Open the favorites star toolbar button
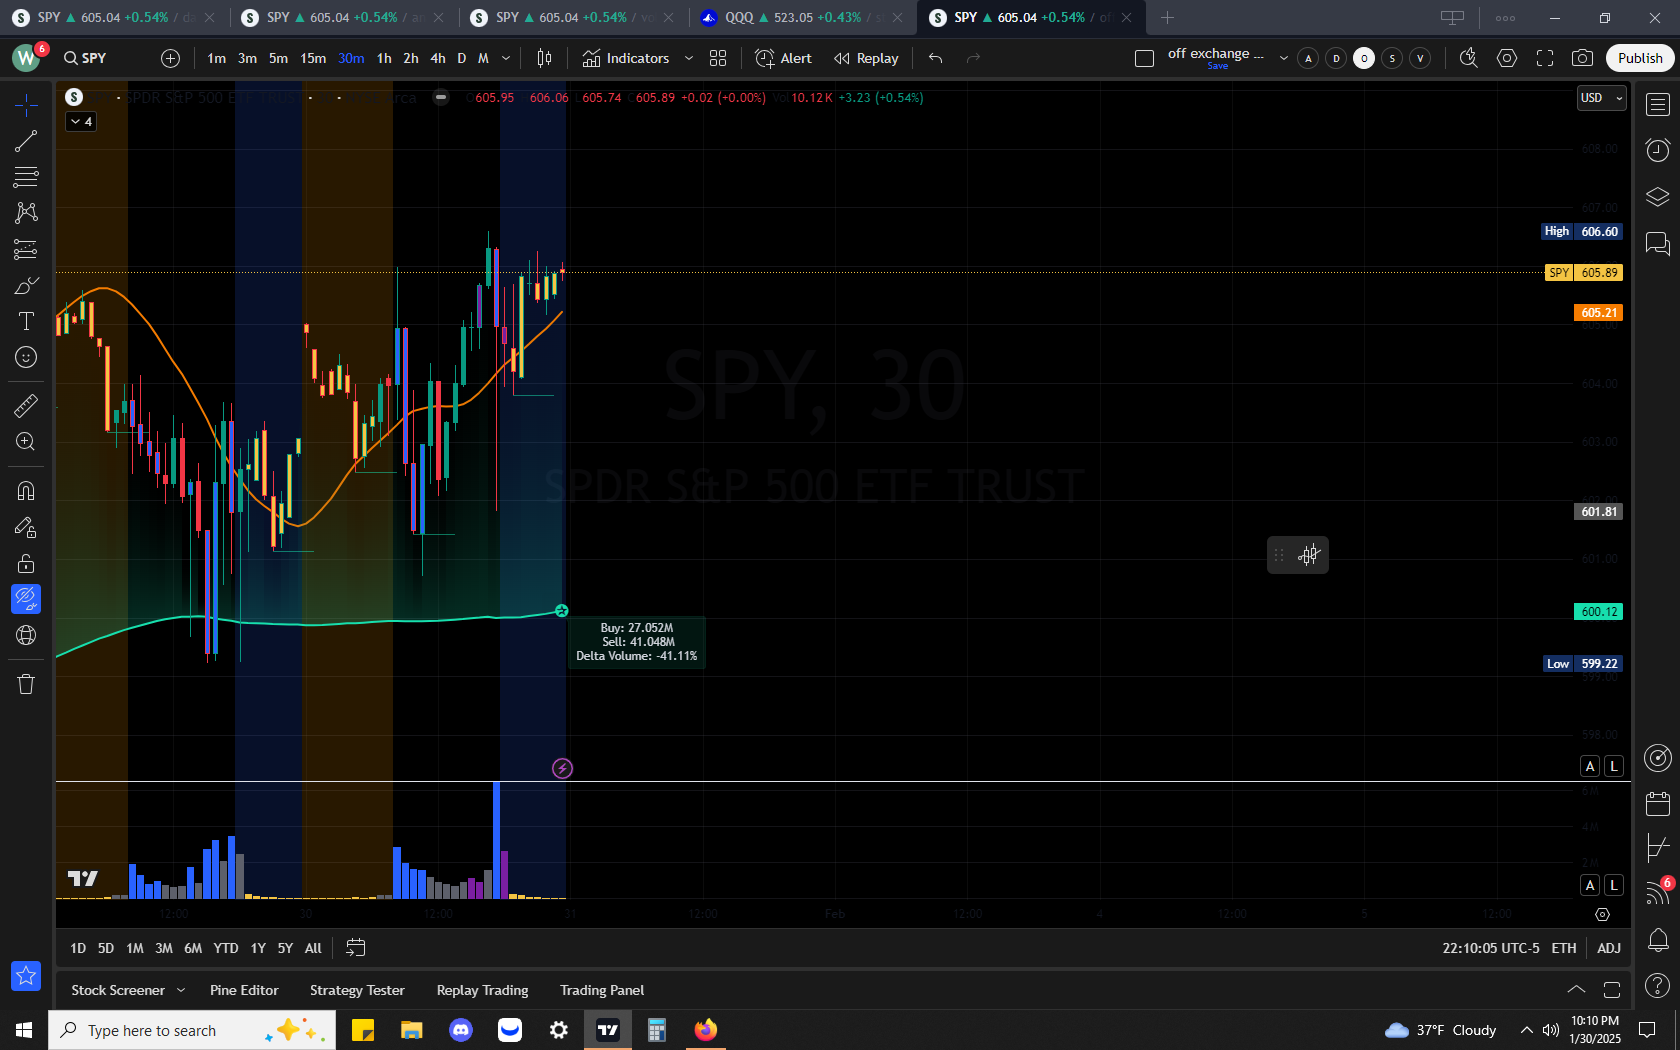1680x1050 pixels. coord(26,975)
